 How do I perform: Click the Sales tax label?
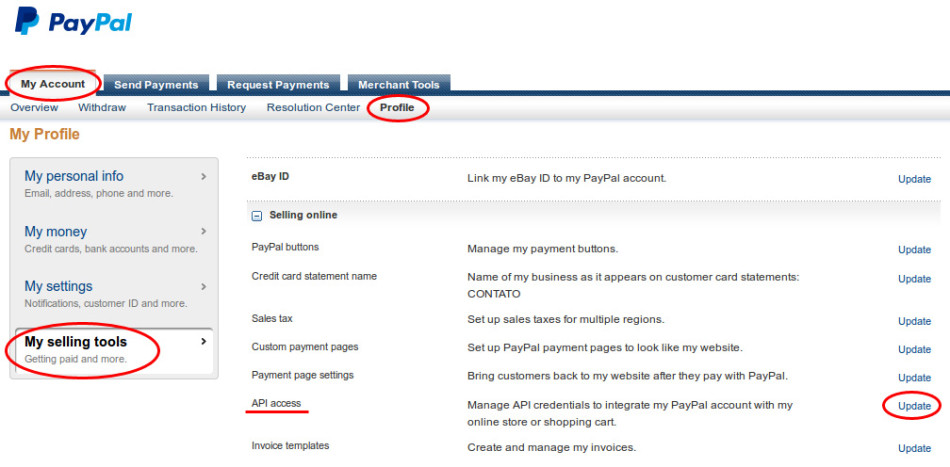273,318
